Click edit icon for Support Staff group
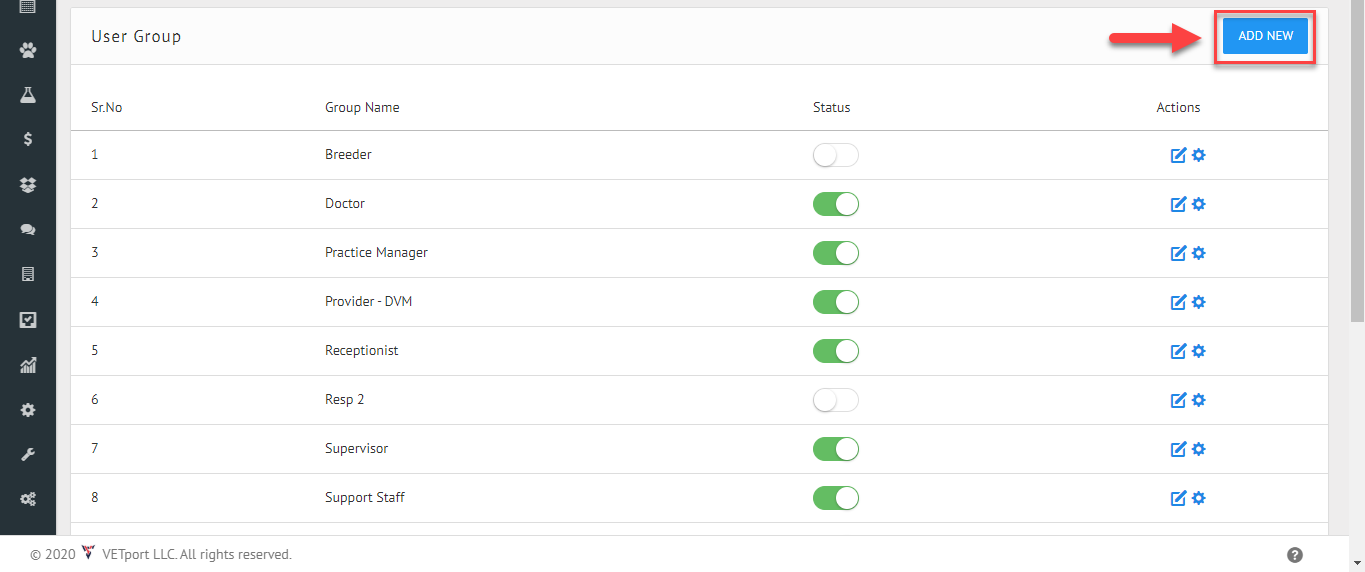Viewport: 1365px width, 572px height. tap(1178, 498)
